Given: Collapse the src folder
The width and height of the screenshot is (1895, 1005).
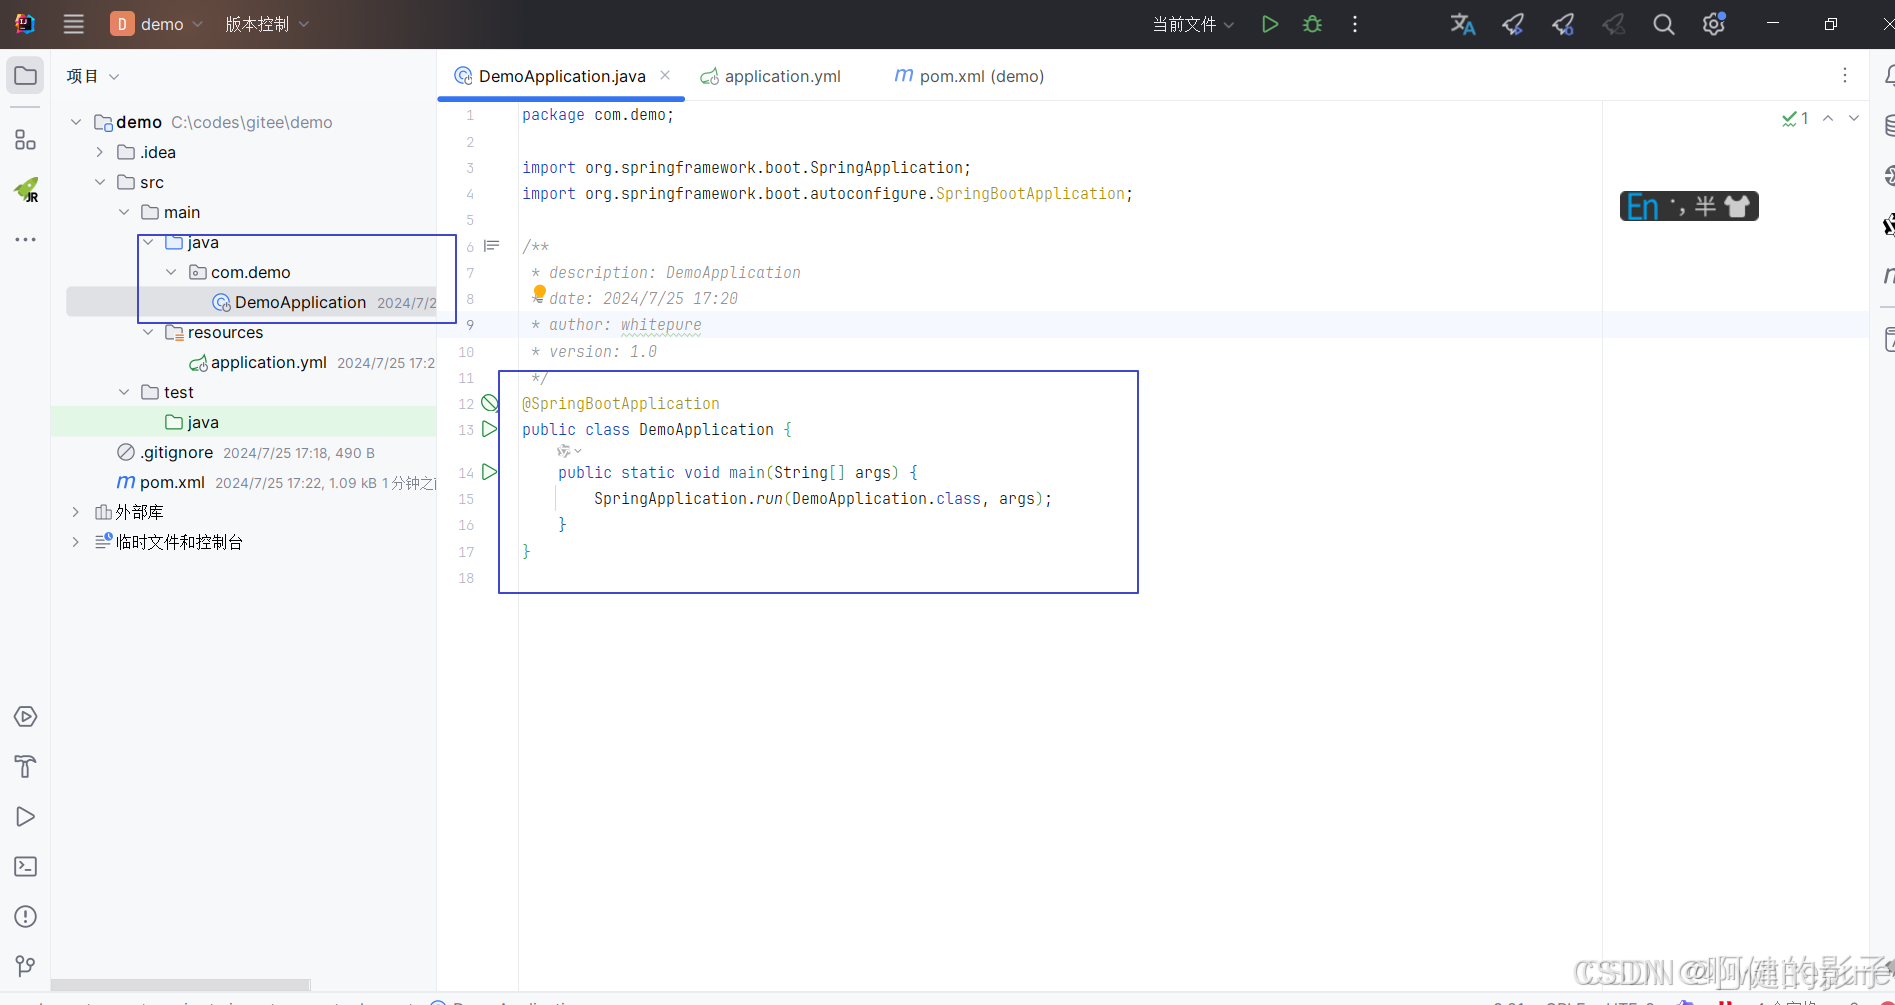Looking at the screenshot, I should click(100, 182).
